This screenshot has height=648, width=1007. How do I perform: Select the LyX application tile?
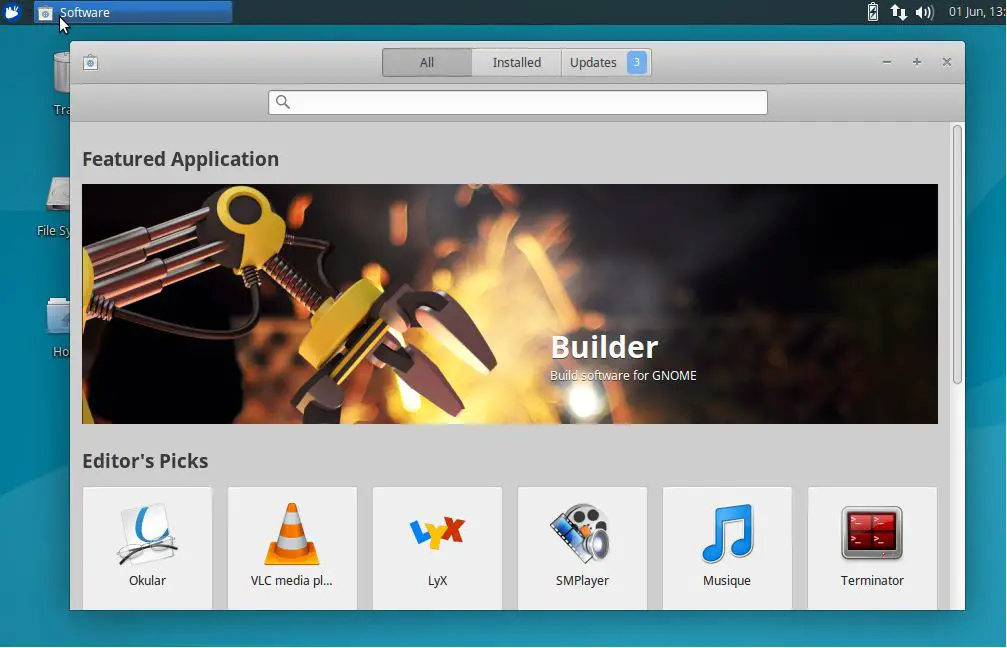tap(437, 548)
